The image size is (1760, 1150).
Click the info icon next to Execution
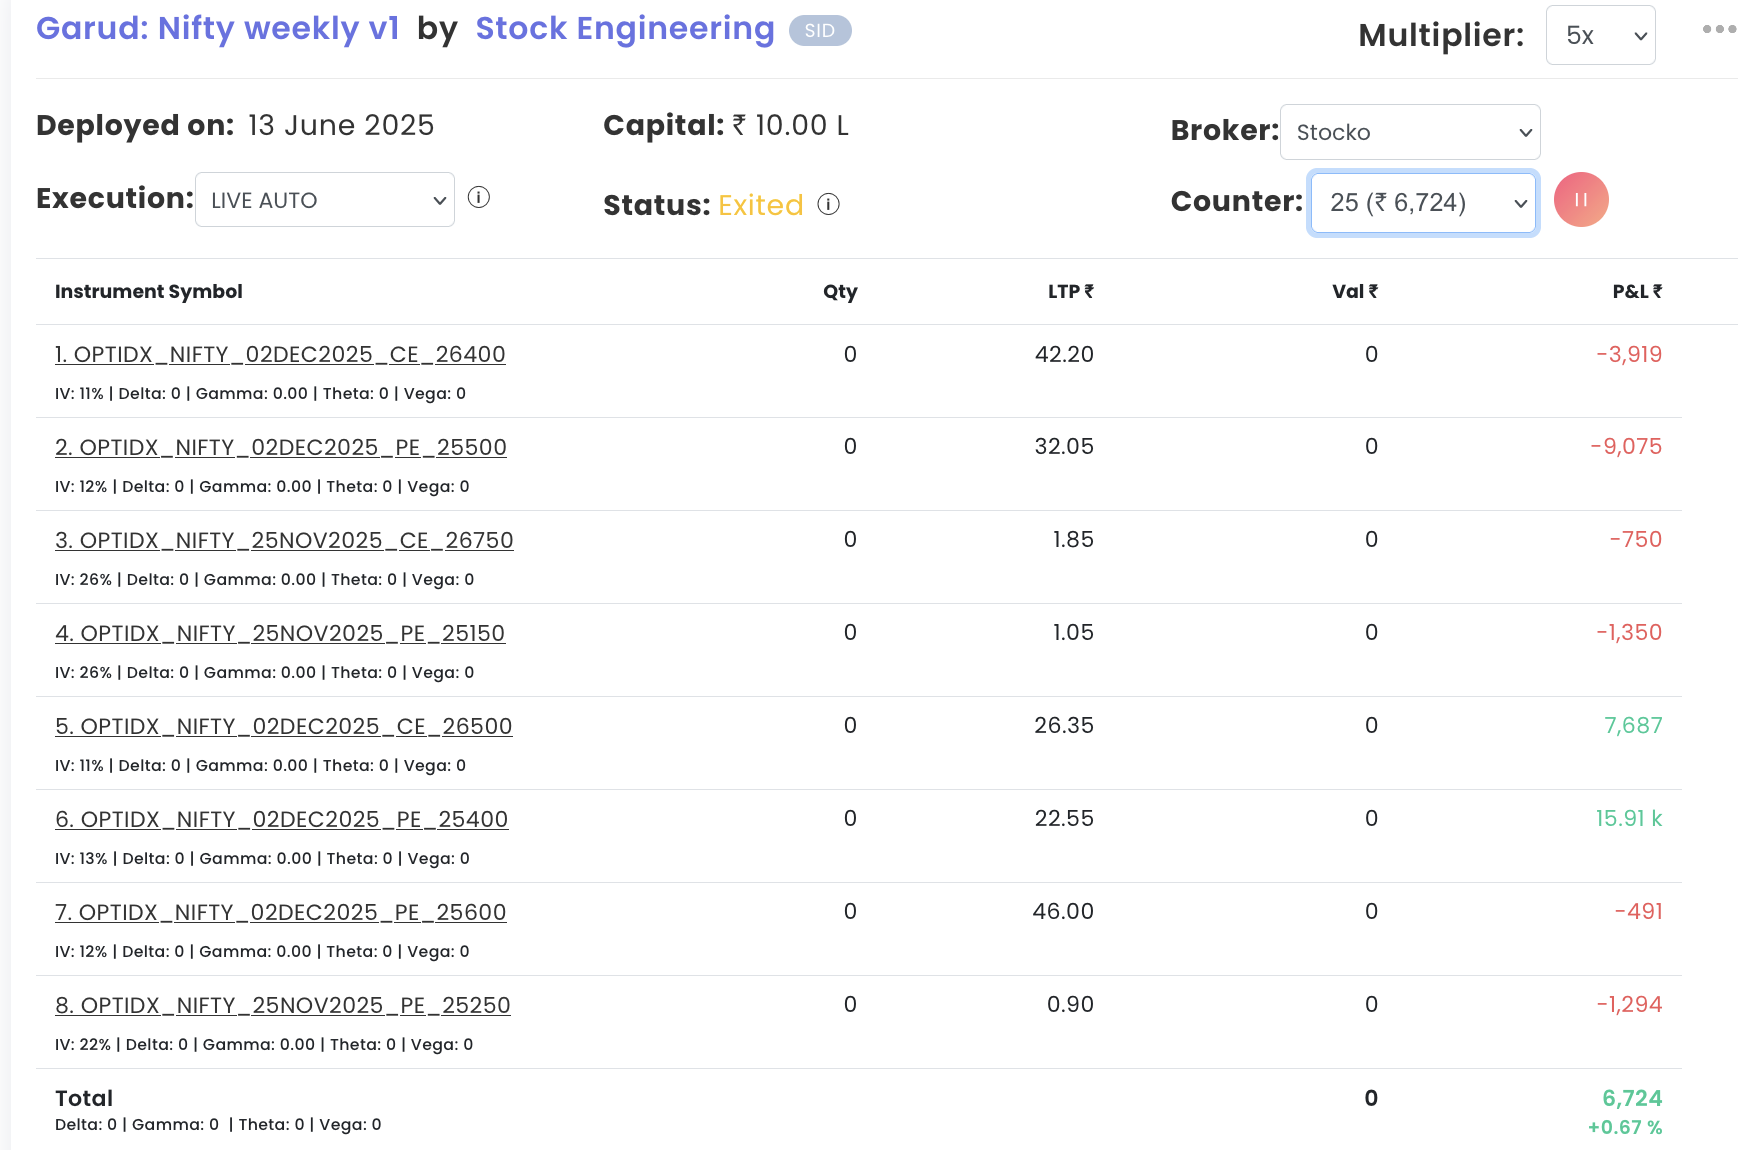coord(479,198)
